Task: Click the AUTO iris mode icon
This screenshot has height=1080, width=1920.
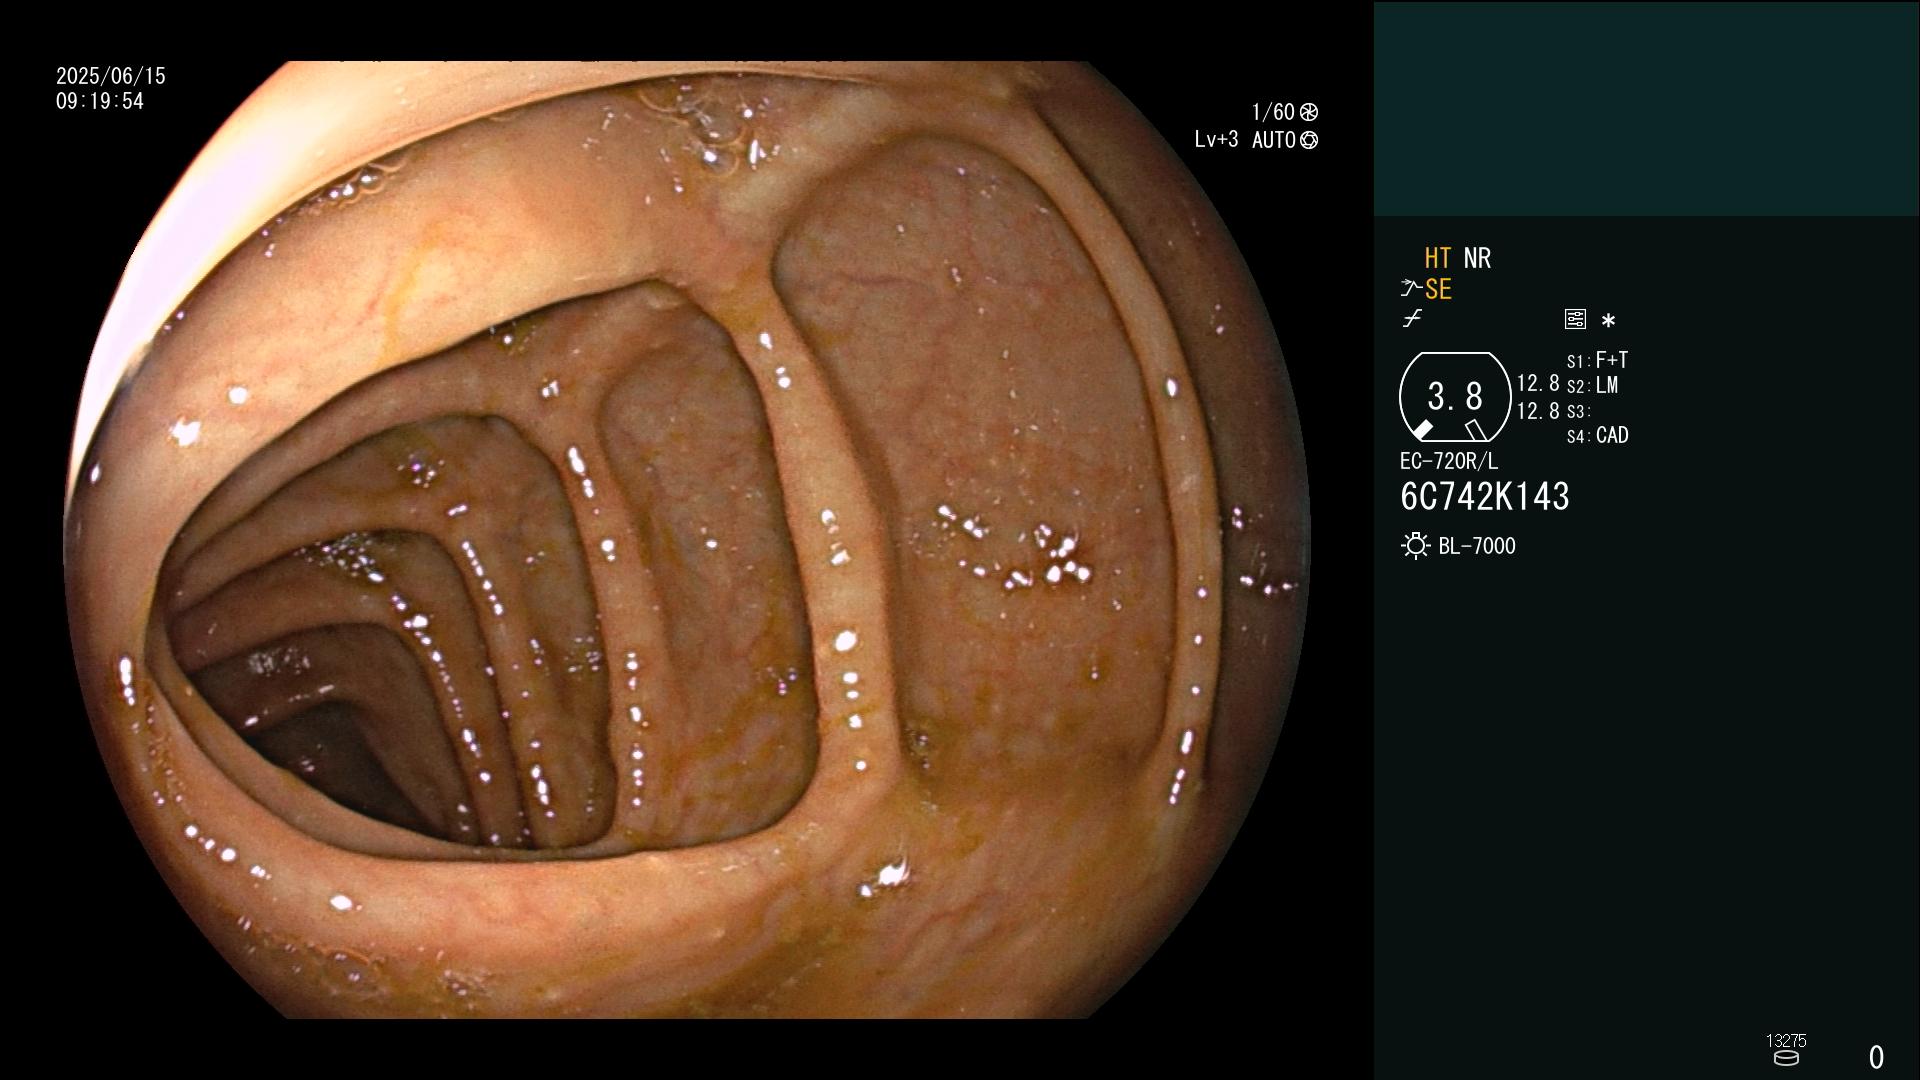Action: click(x=1309, y=140)
